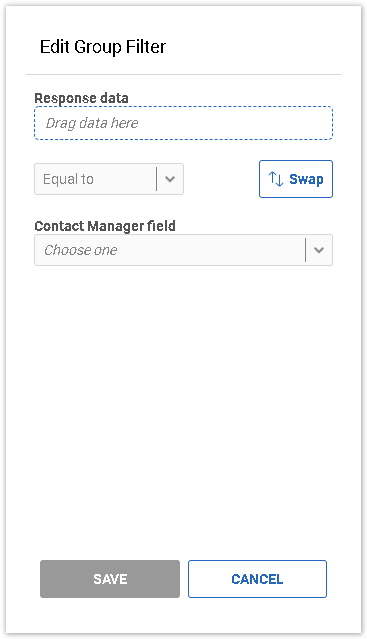Click the Response data label
Screen dimensions: 367x639
pos(81,98)
